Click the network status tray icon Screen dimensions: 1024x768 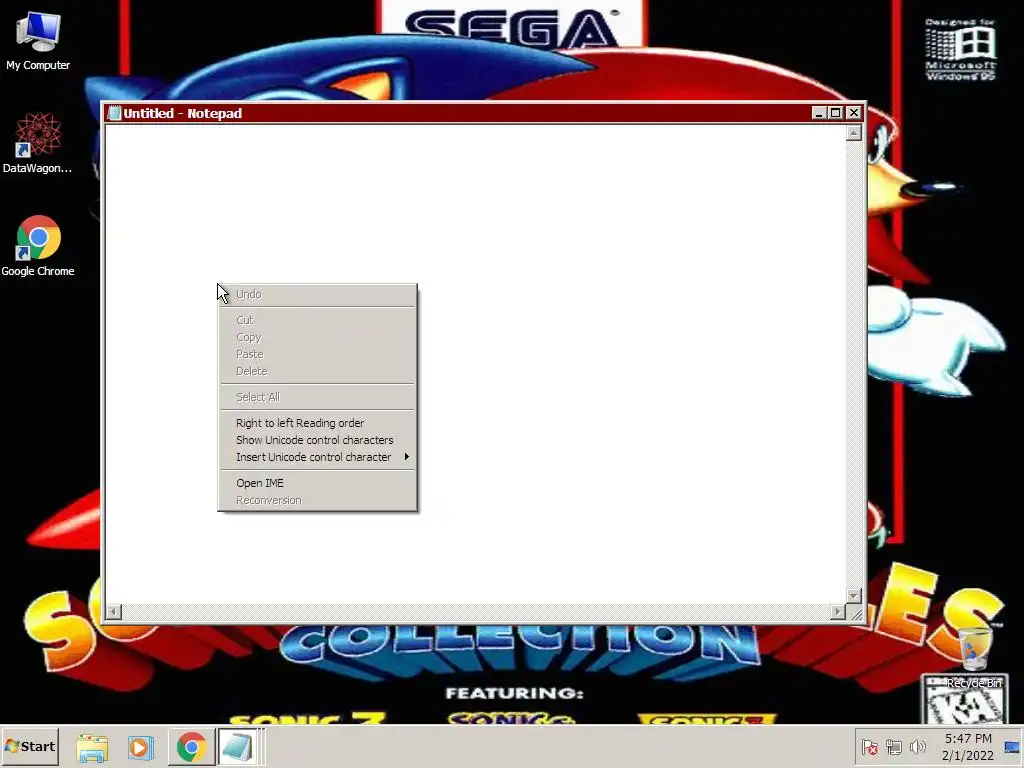point(894,747)
